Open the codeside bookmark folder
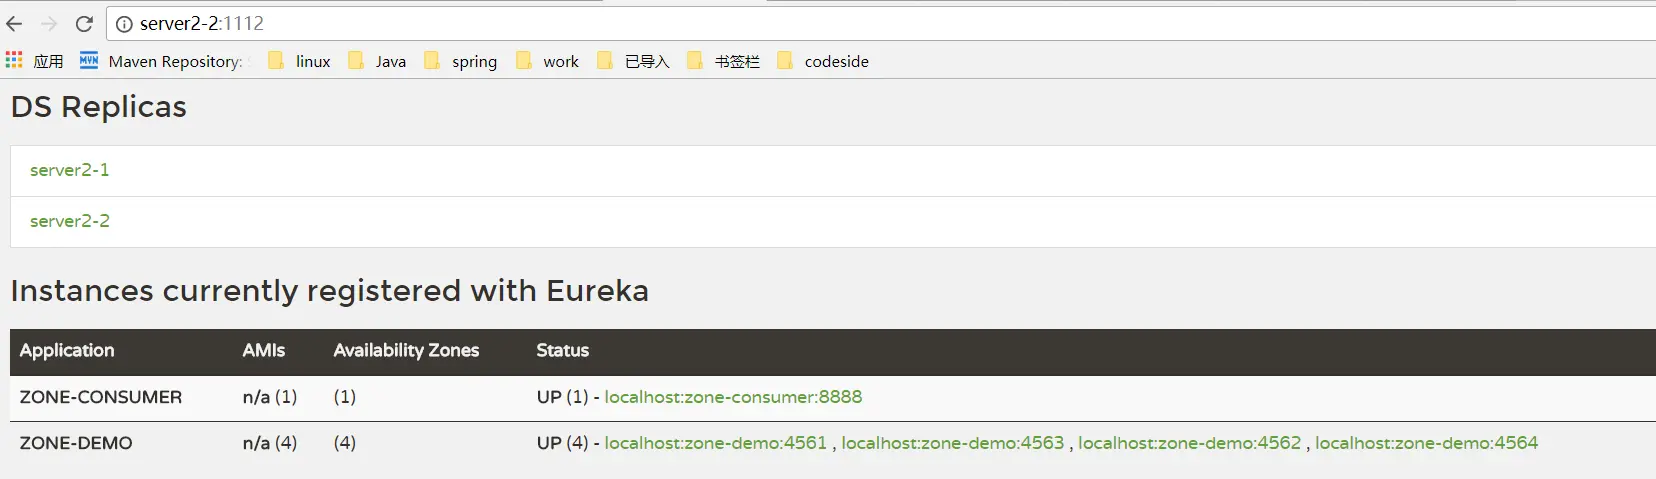The width and height of the screenshot is (1656, 479). click(x=823, y=61)
